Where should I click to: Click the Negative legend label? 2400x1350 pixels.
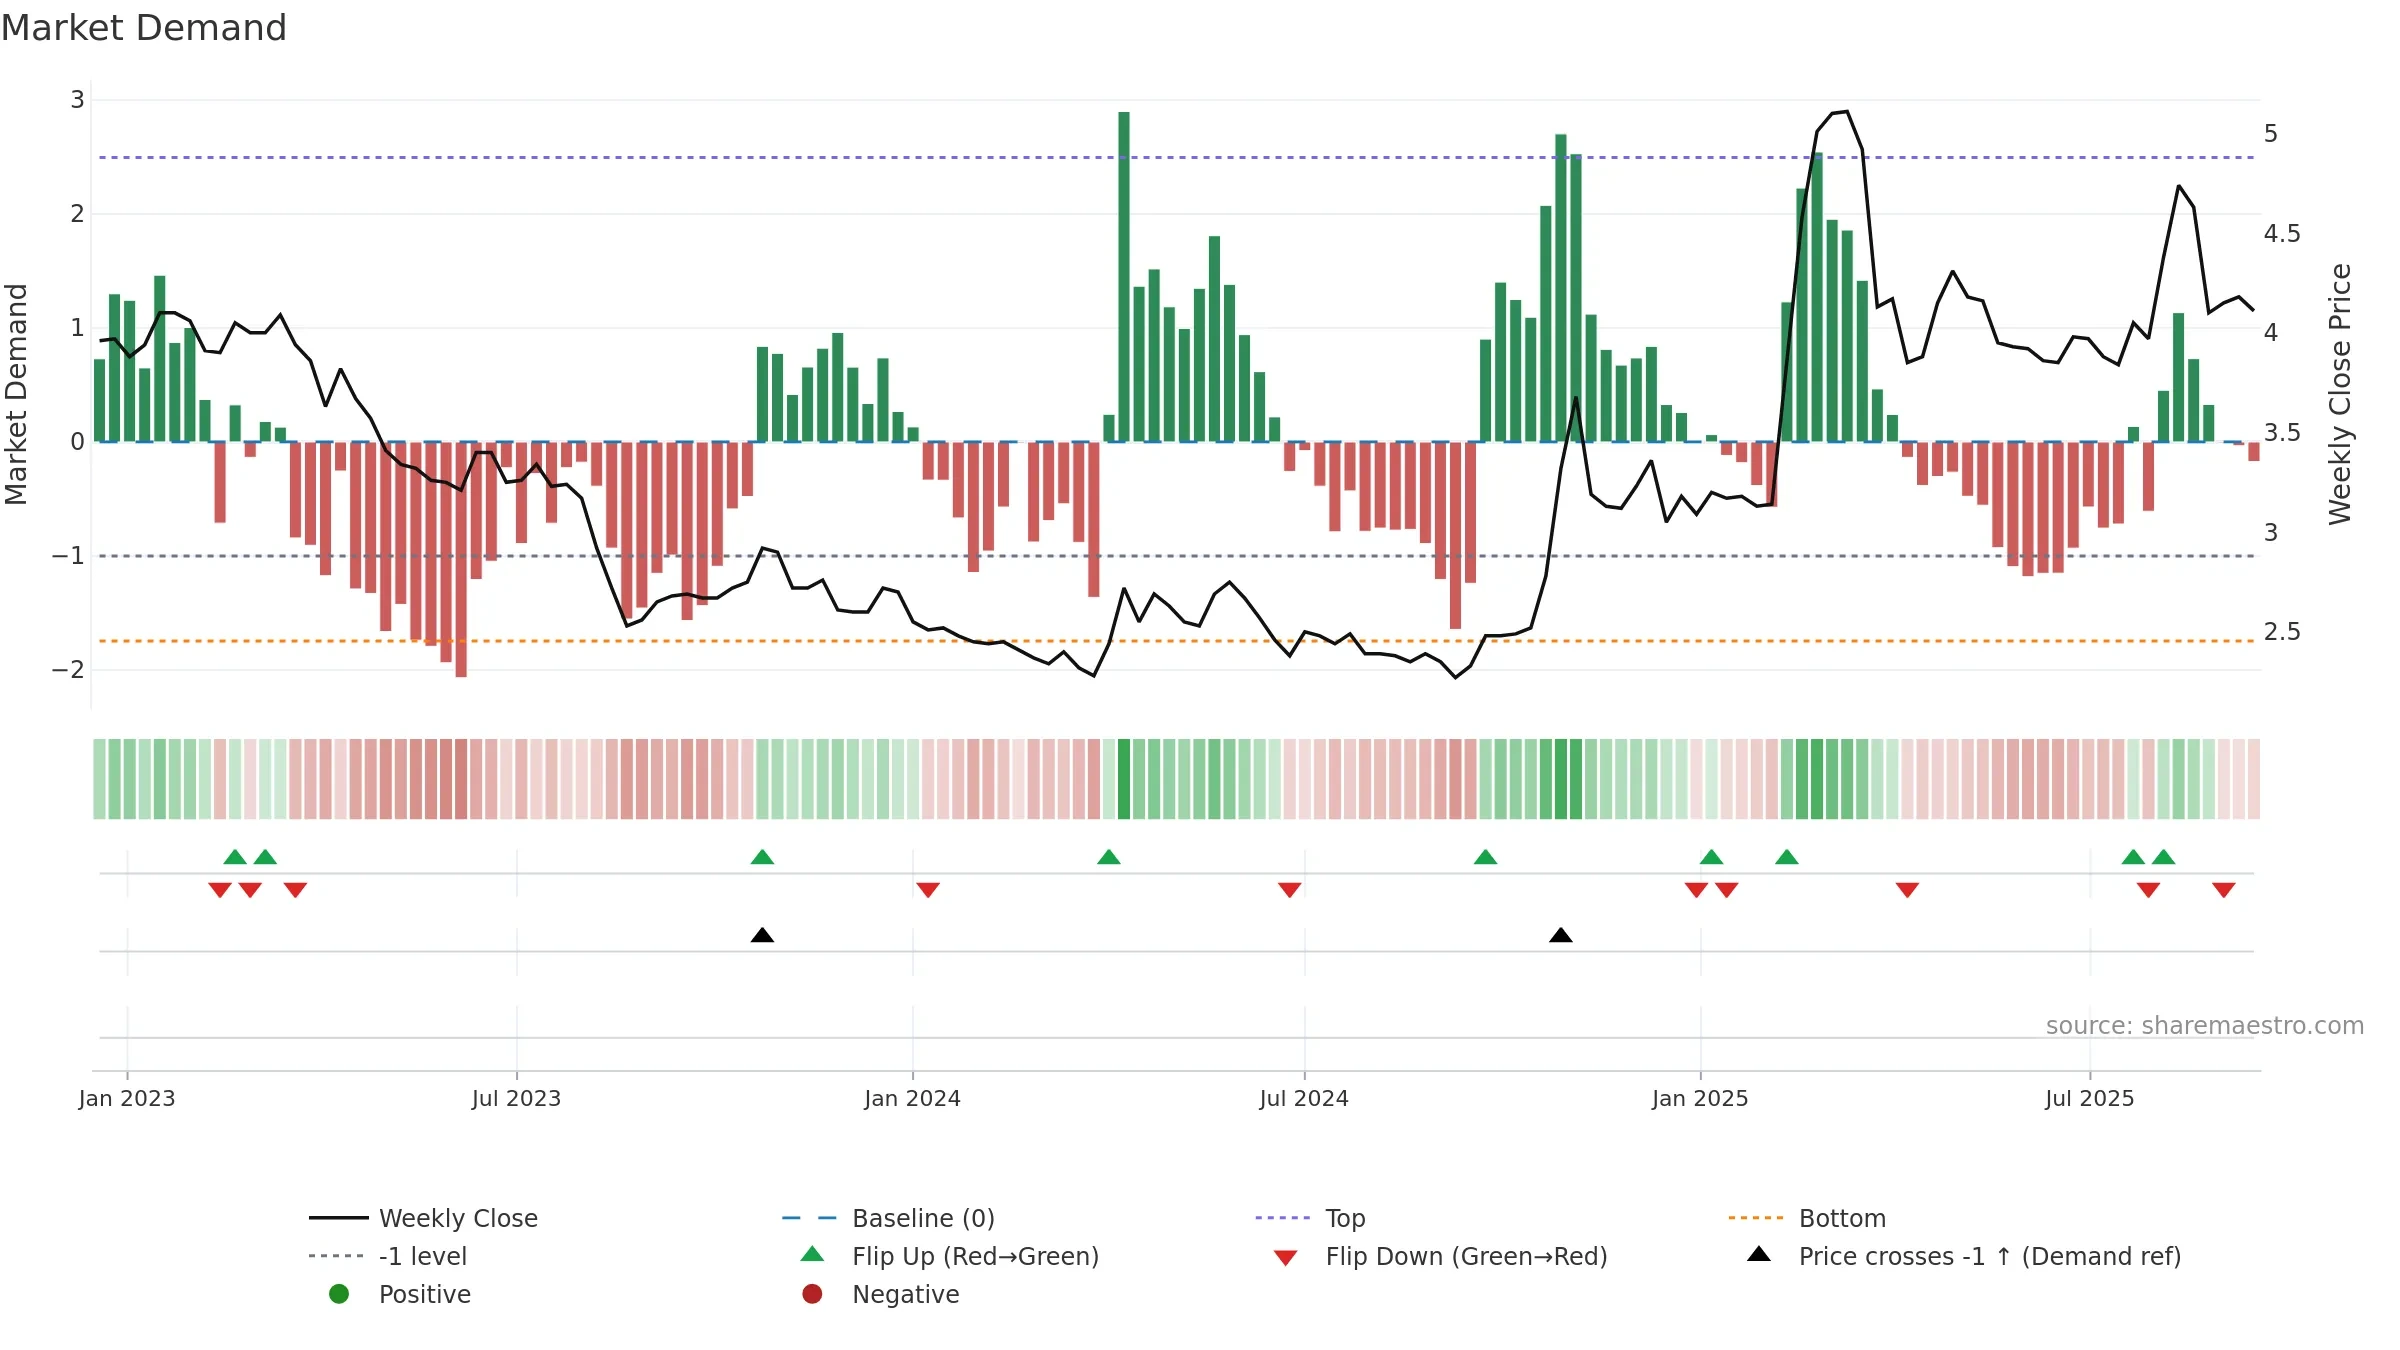(905, 1294)
